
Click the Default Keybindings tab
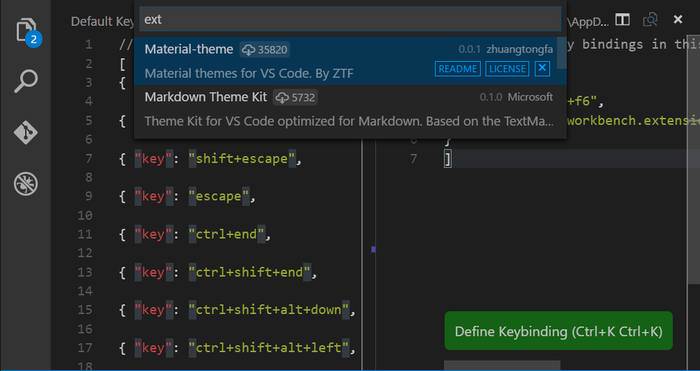tap(103, 21)
